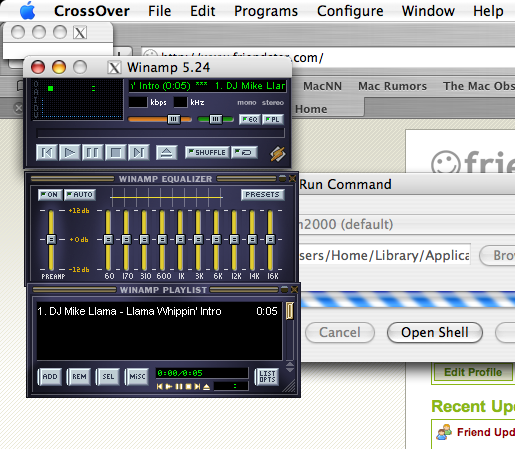This screenshot has height=449, width=515.
Task: Click the 6K equalizer band slider
Action: [x=216, y=240]
